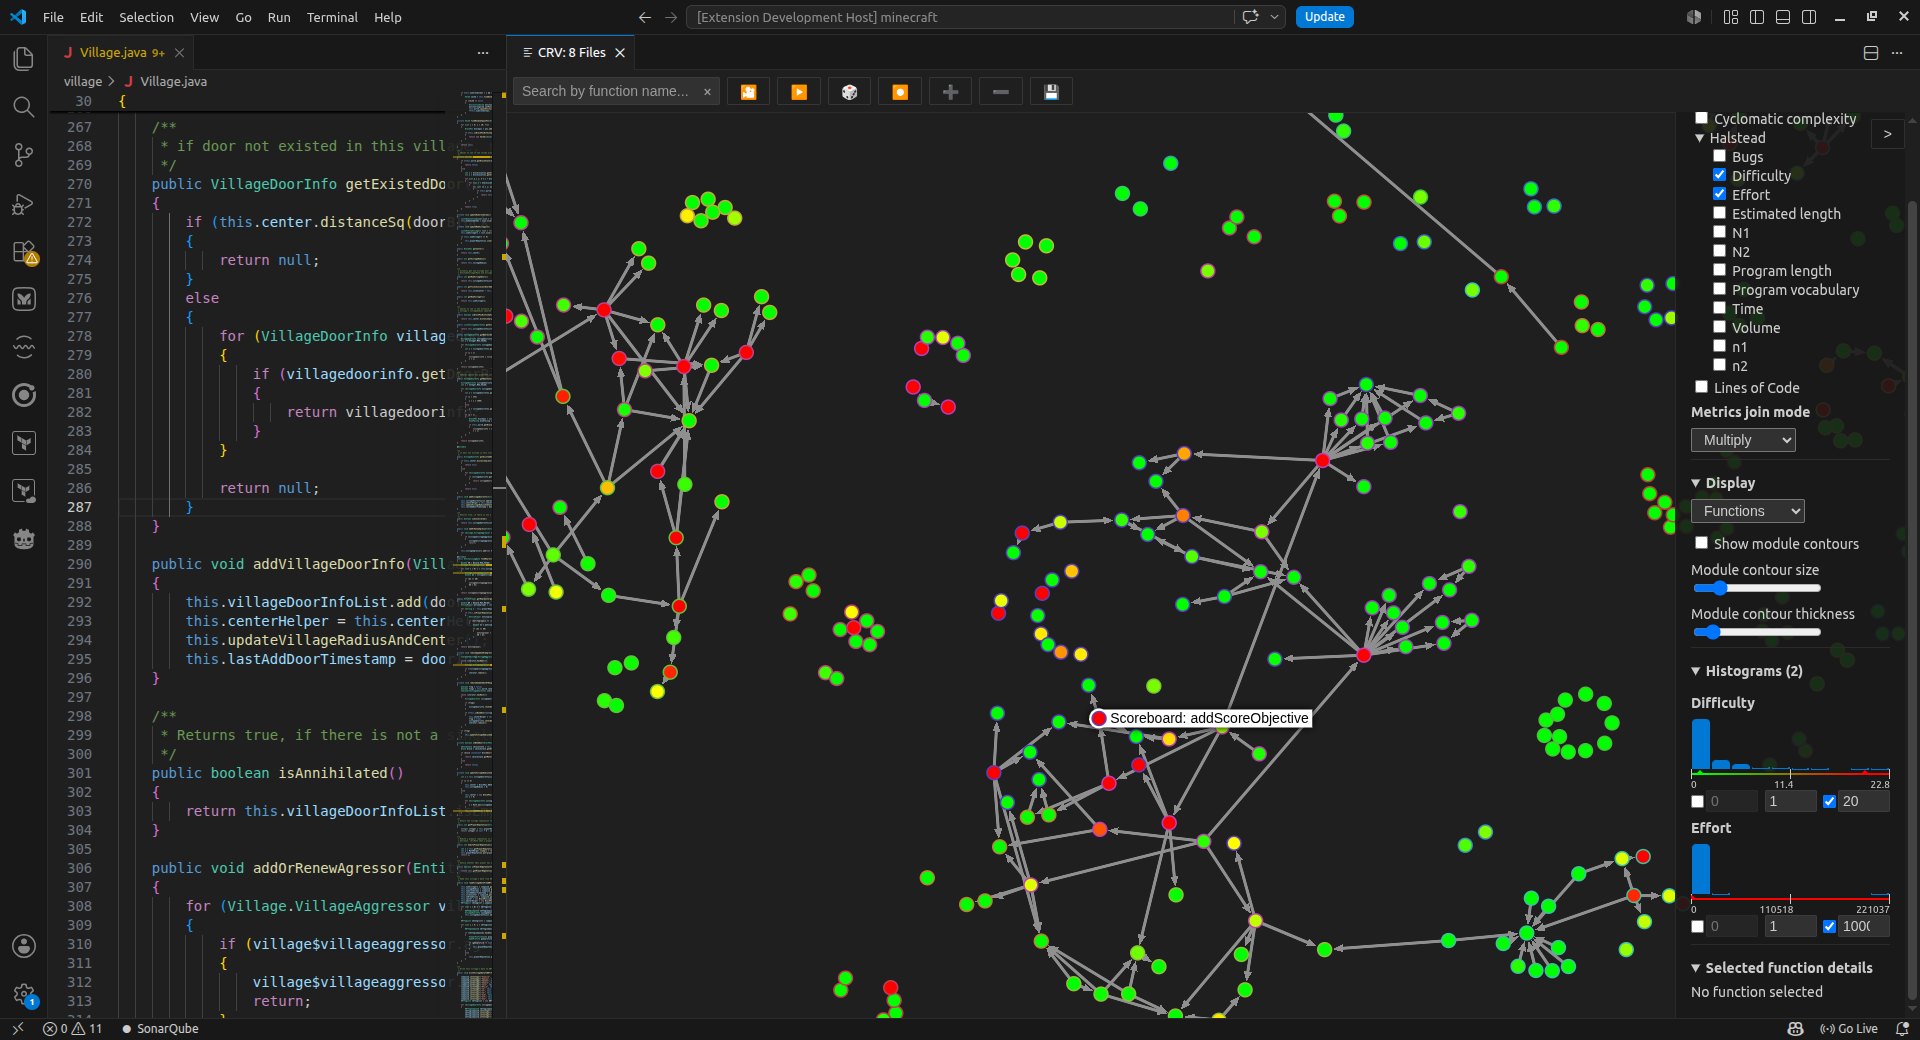Screen dimensions: 1920x1040
Task: Open the Run and Debug view
Action: click(24, 203)
